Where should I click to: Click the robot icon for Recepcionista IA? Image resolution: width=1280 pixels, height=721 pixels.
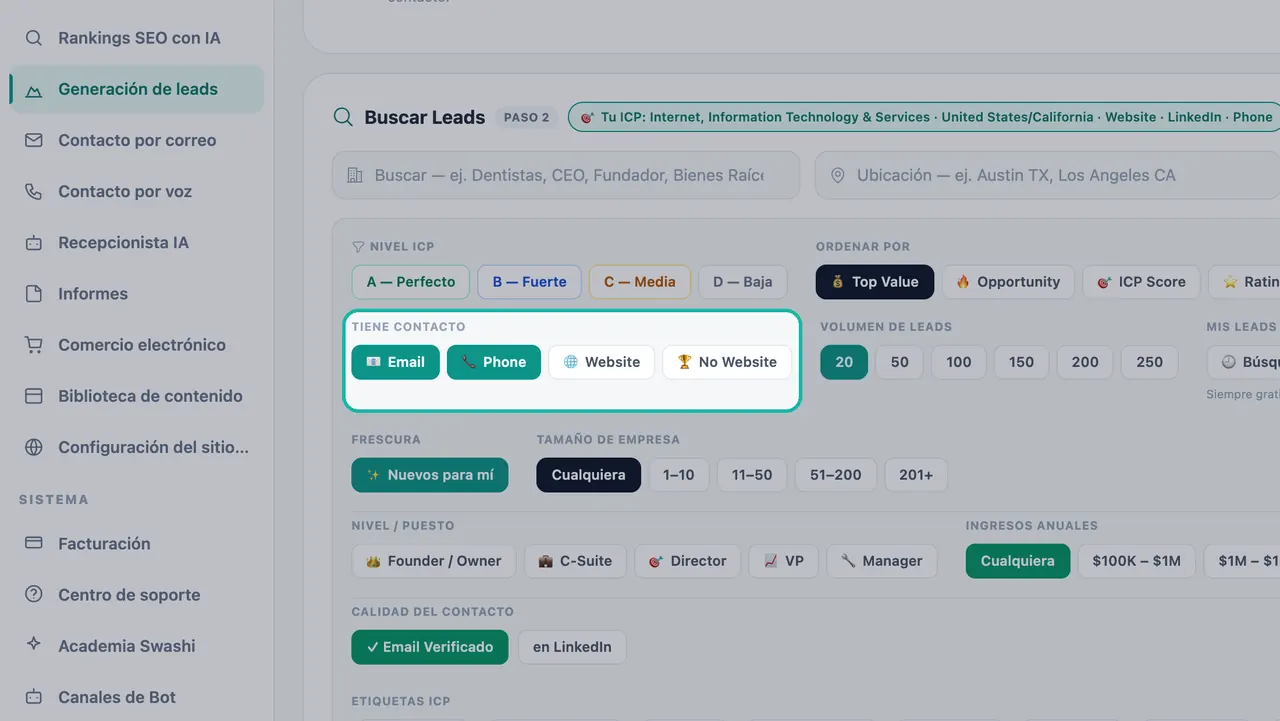(34, 242)
